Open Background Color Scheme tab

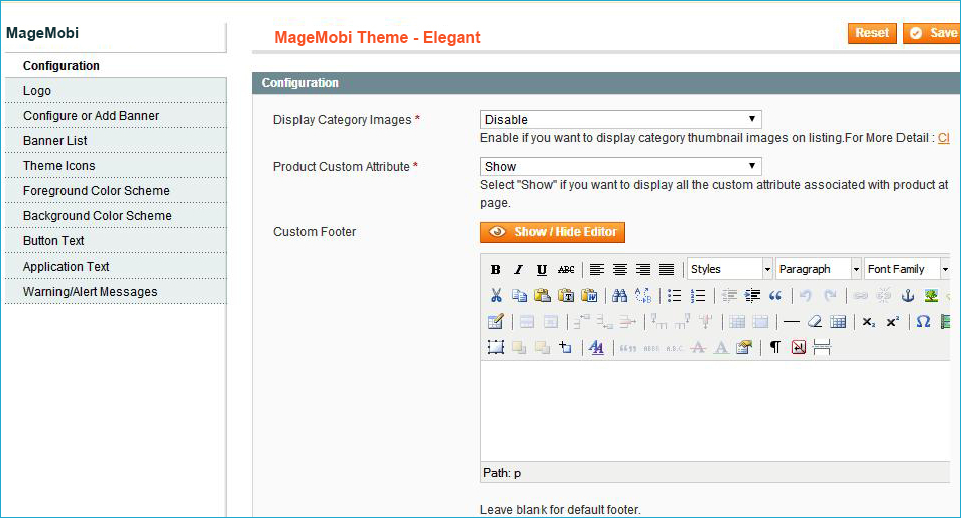(116, 216)
